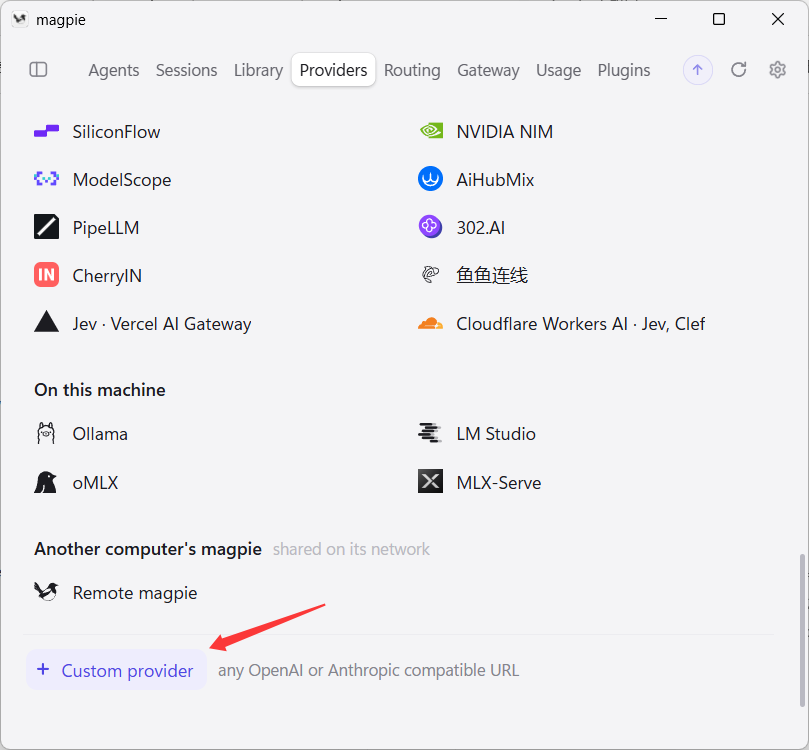The height and width of the screenshot is (750, 809).
Task: Click the MLX-Serve X icon
Action: pyautogui.click(x=430, y=482)
